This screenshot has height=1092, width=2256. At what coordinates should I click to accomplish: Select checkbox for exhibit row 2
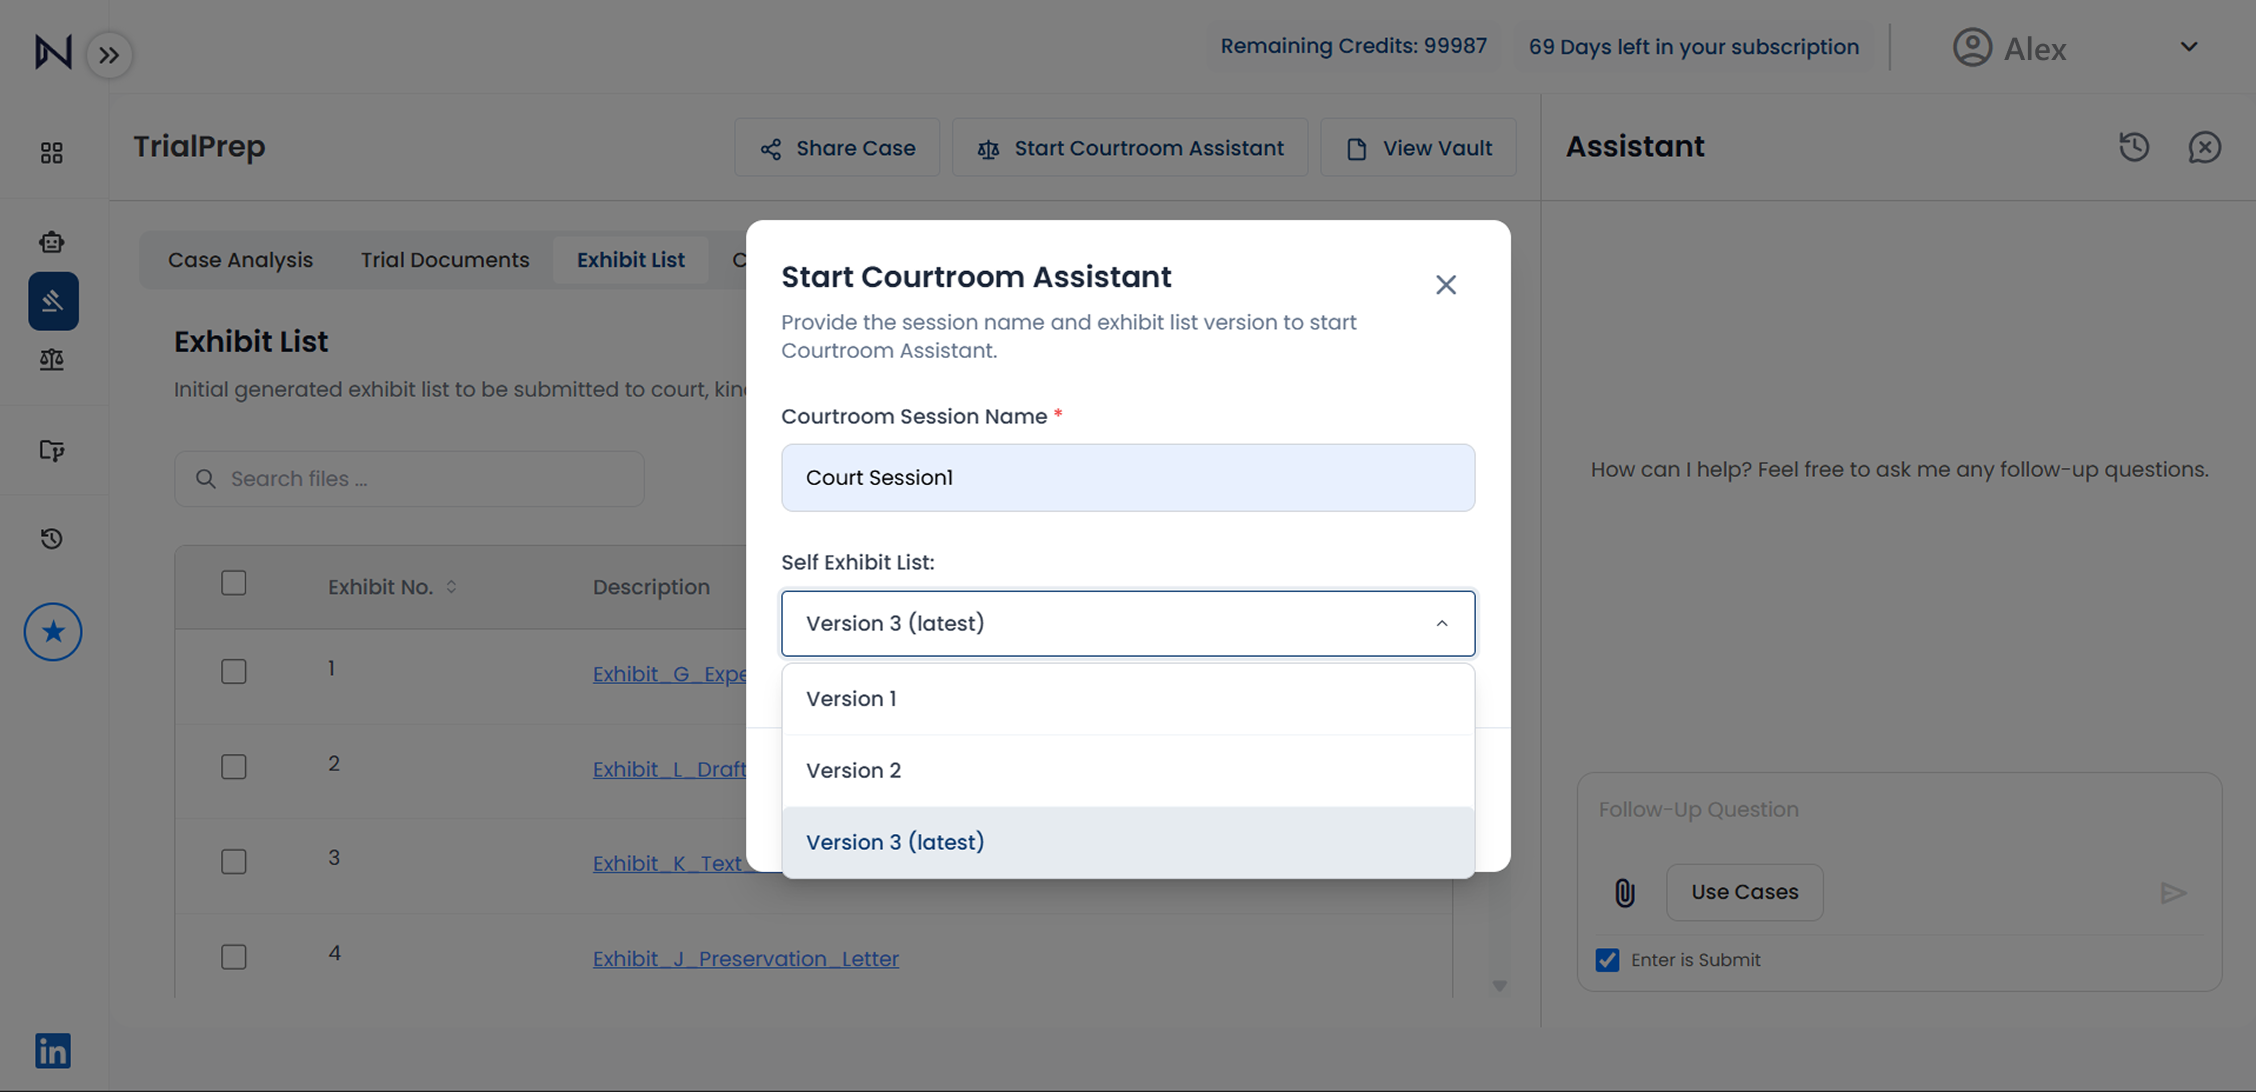tap(233, 766)
